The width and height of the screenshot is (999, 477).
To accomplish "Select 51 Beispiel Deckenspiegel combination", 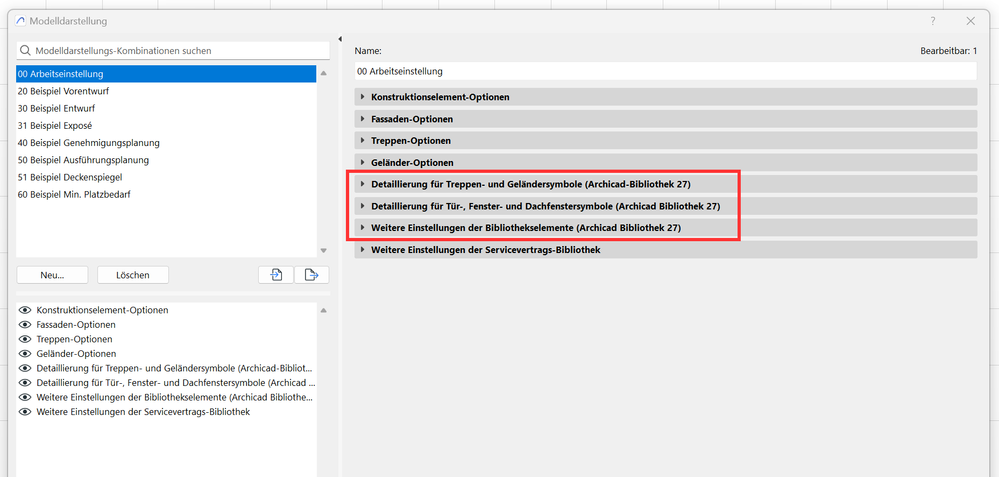I will tap(166, 177).
